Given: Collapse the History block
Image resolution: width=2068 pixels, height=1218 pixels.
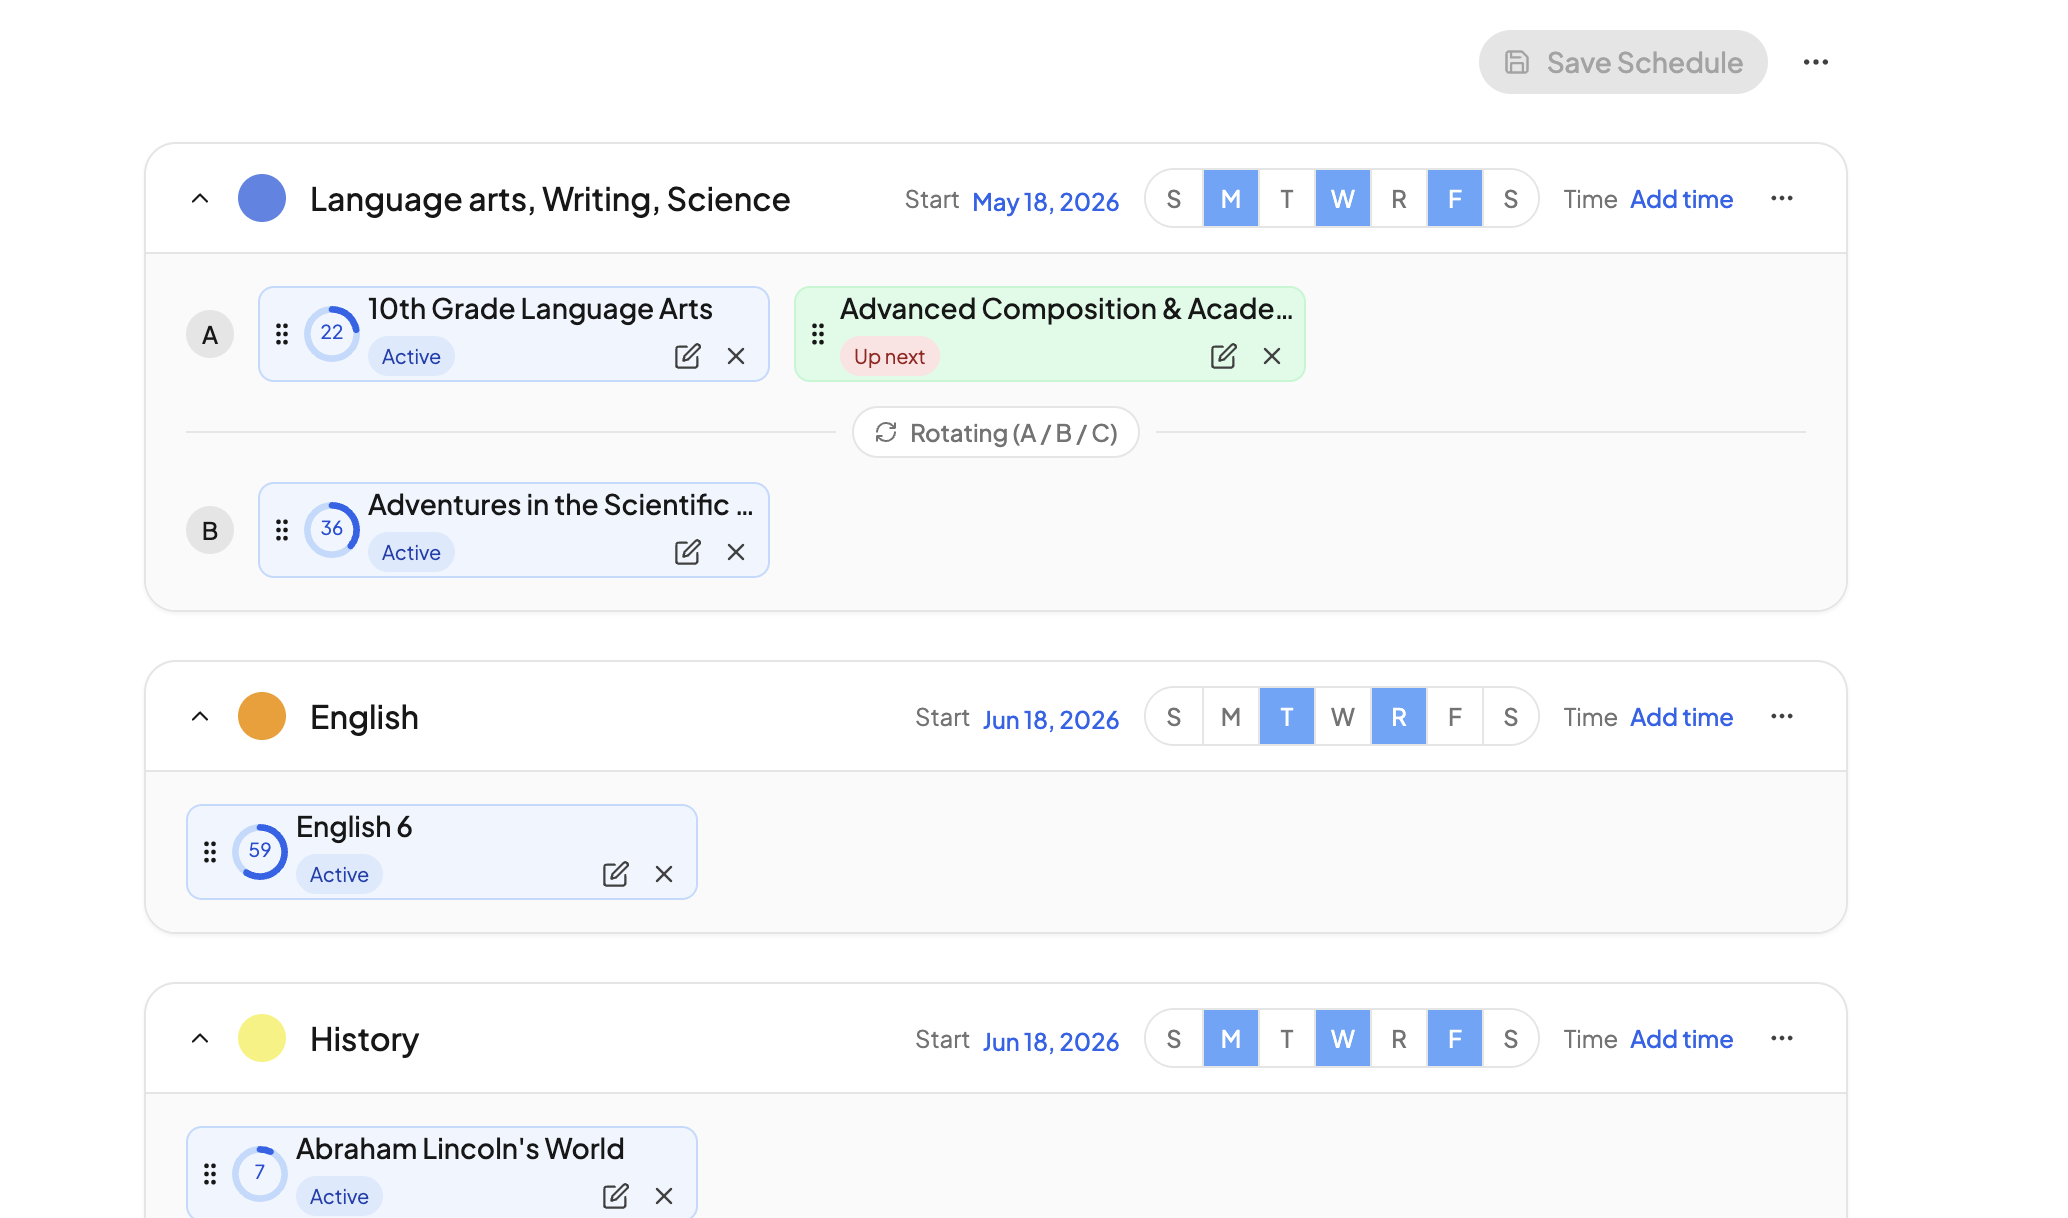Looking at the screenshot, I should (200, 1038).
